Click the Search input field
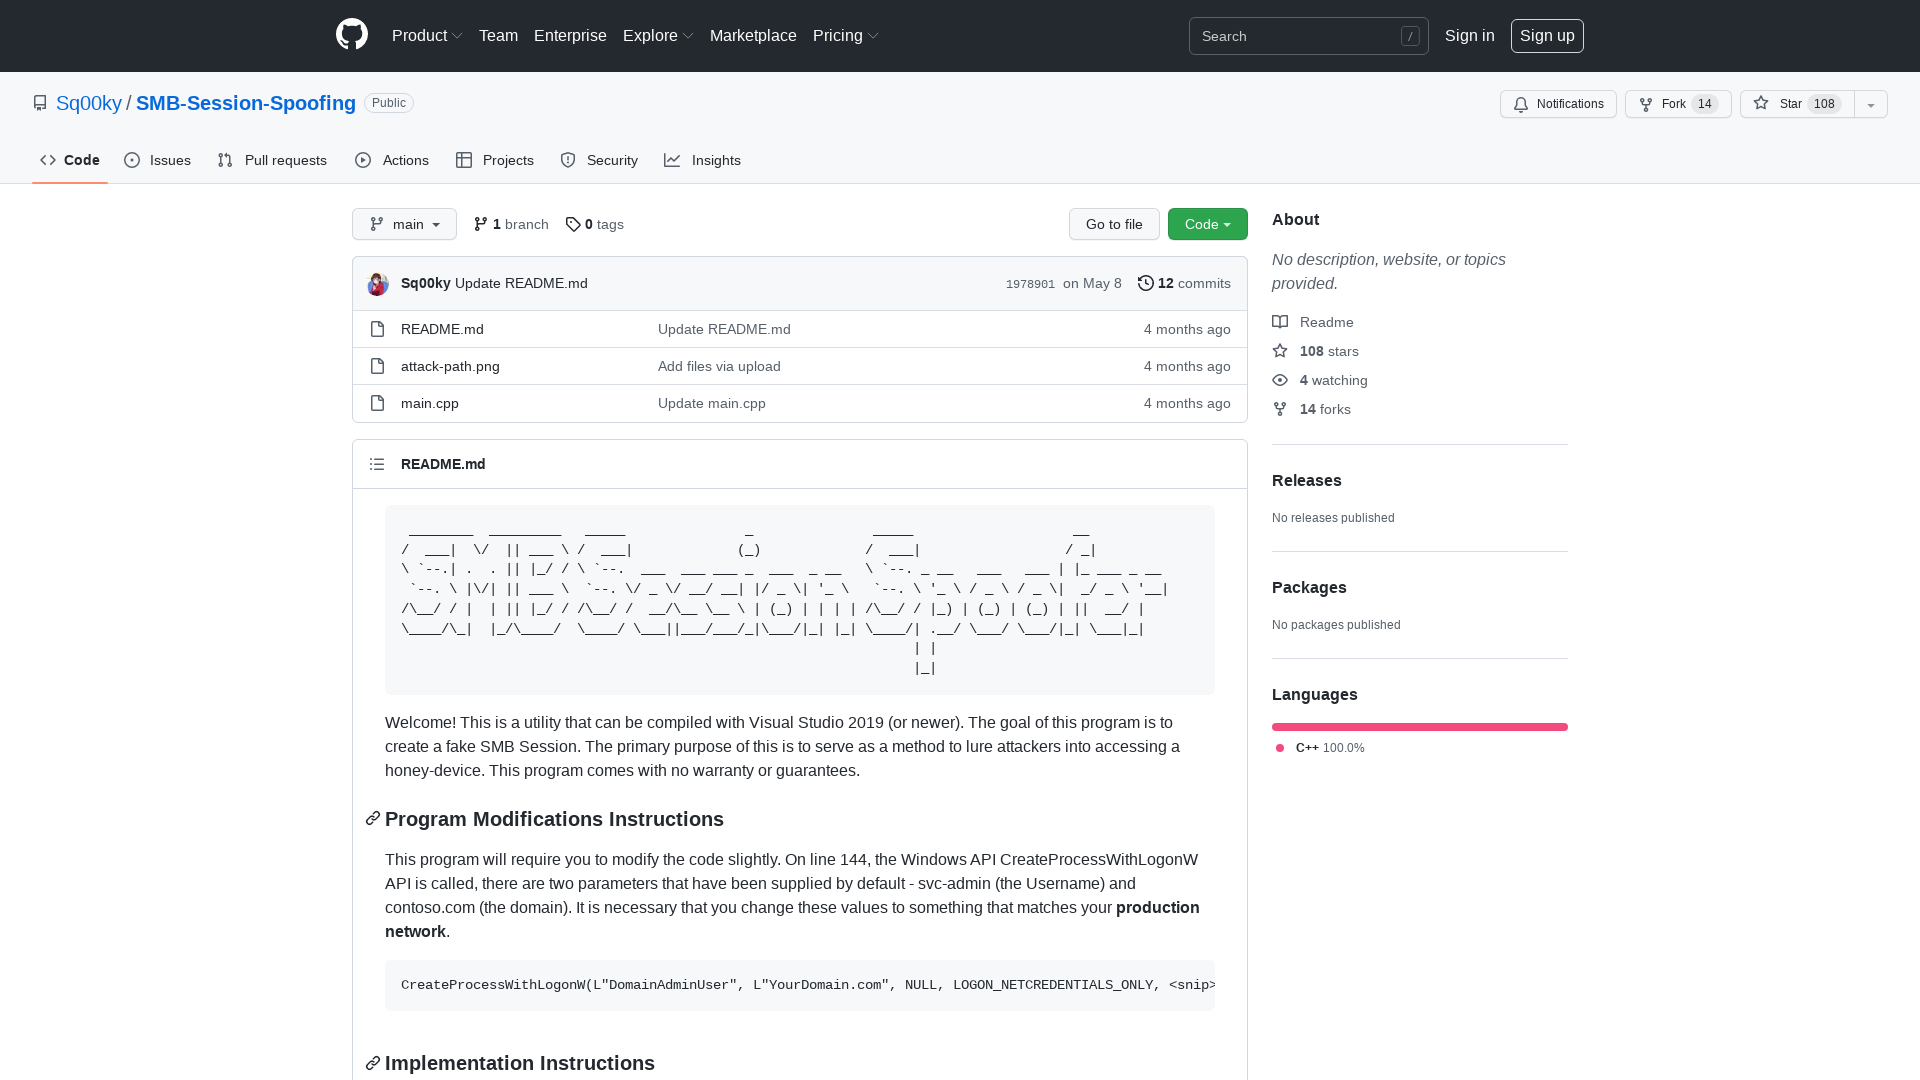1920x1080 pixels. pos(1308,36)
